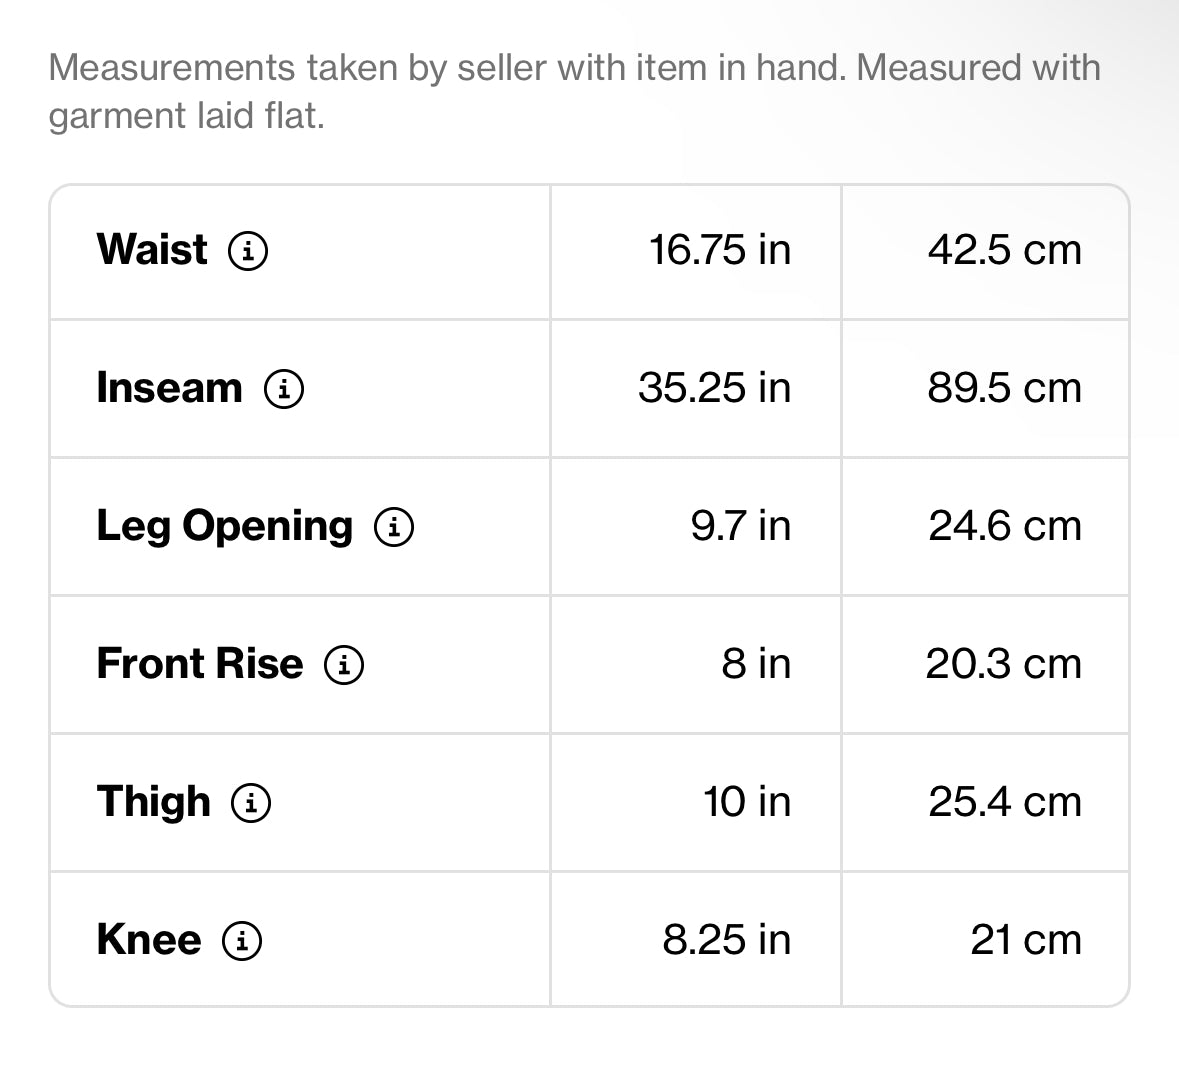Show the Knee measurement info icon
Viewport: 1179px width, 1067px height.
(x=242, y=941)
